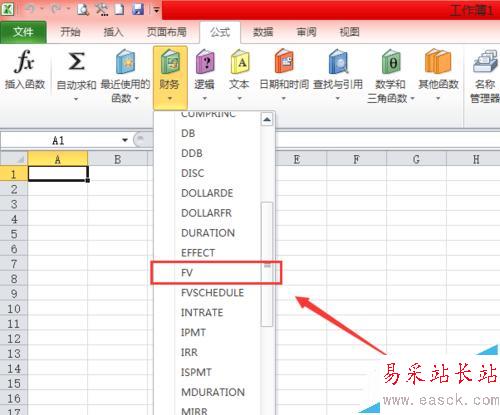Screen dimensions: 500x415
Task: Select row 14 header
Action: click(14, 368)
